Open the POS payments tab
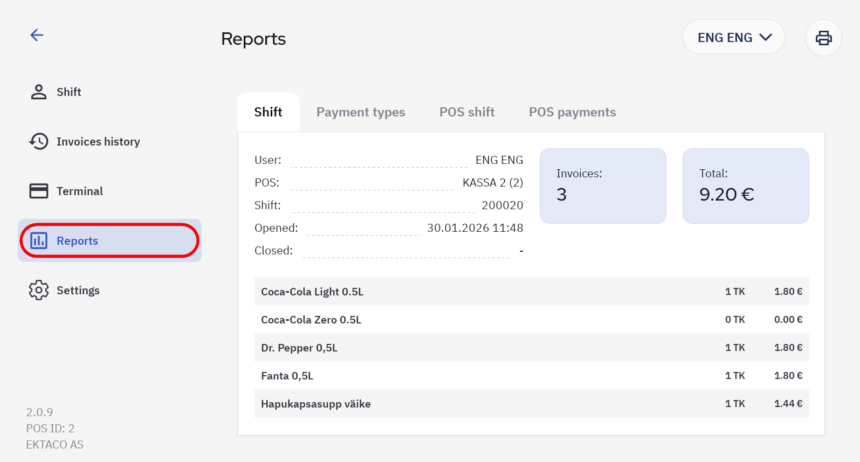This screenshot has width=860, height=462. [572, 112]
